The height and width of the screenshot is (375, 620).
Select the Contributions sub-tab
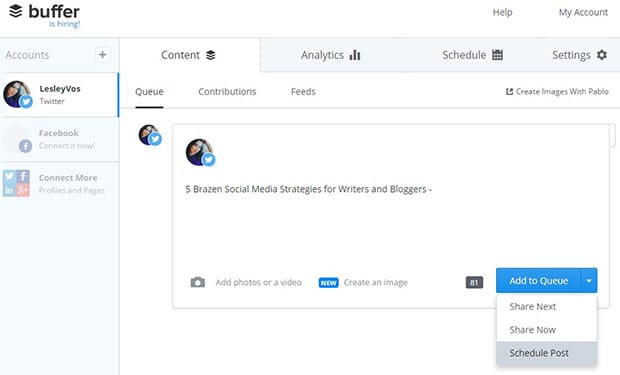(227, 92)
